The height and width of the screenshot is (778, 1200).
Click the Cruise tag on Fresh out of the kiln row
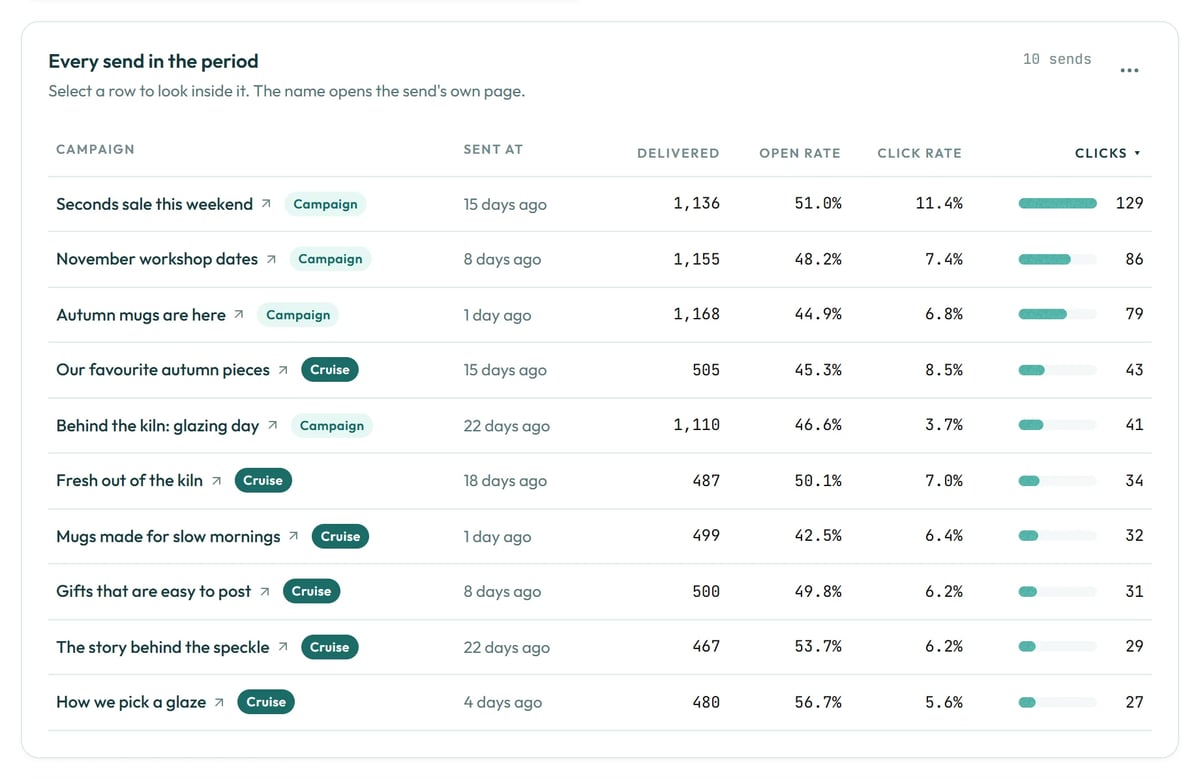[263, 481]
